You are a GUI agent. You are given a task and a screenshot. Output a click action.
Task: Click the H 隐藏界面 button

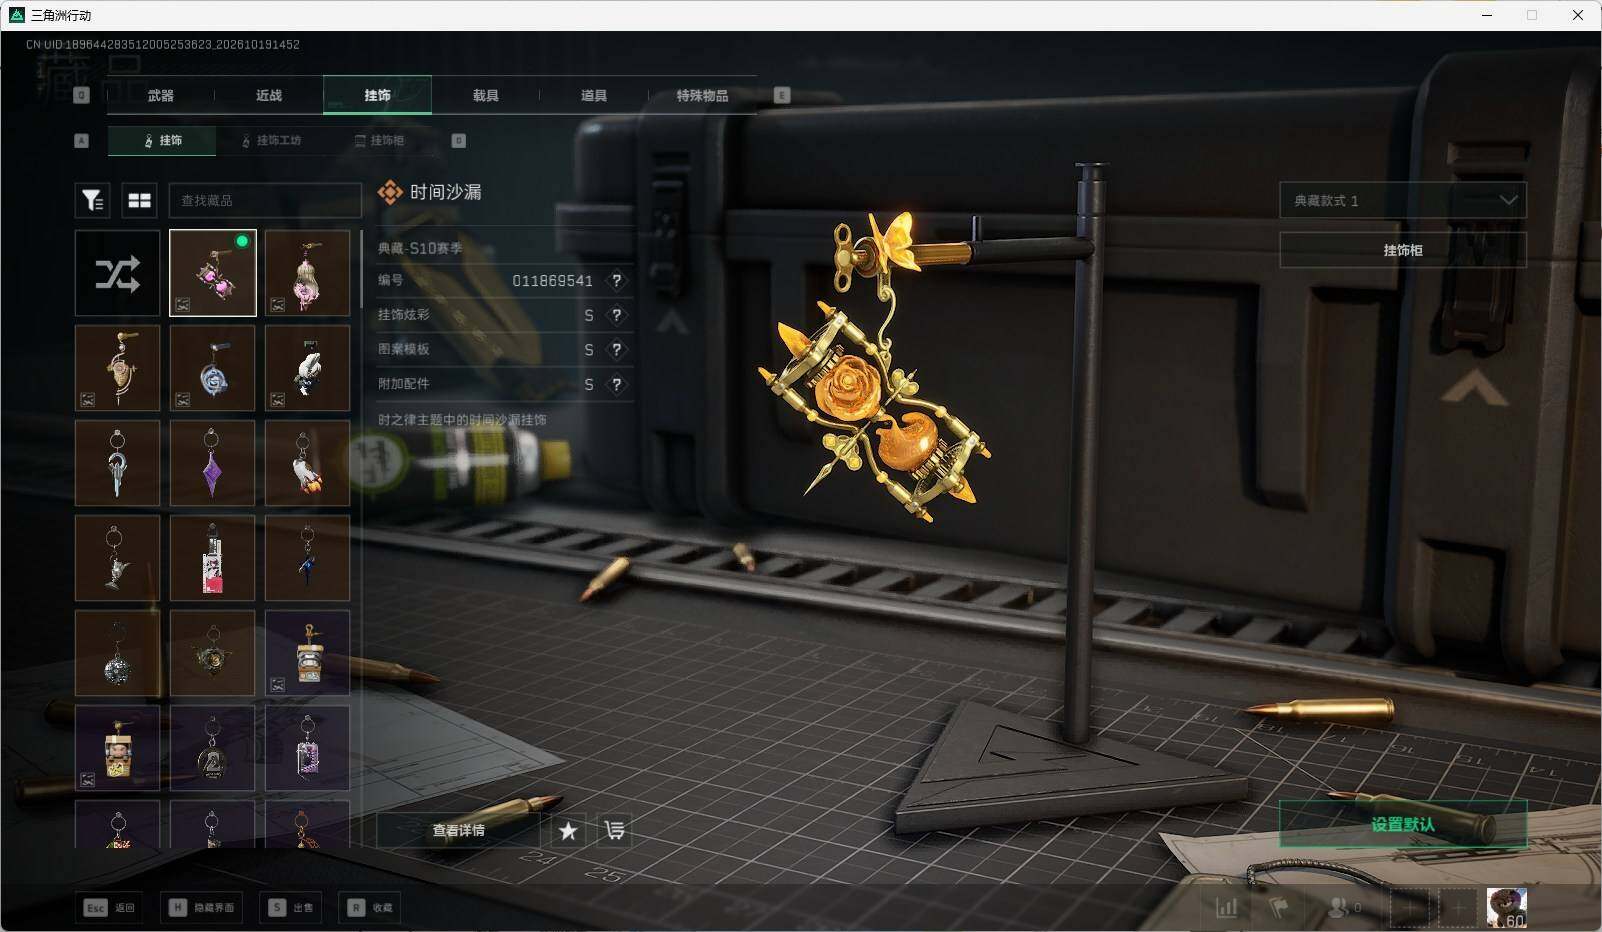pos(204,907)
